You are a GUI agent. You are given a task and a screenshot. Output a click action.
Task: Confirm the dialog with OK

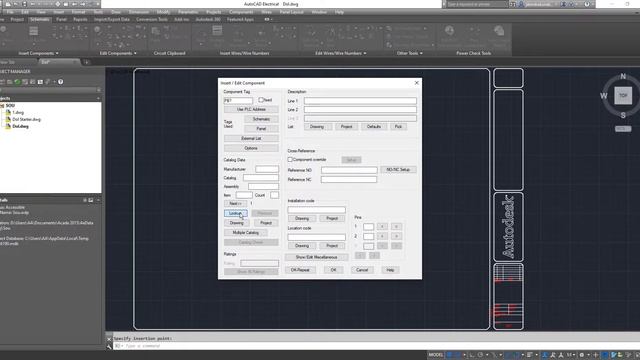pos(333,270)
